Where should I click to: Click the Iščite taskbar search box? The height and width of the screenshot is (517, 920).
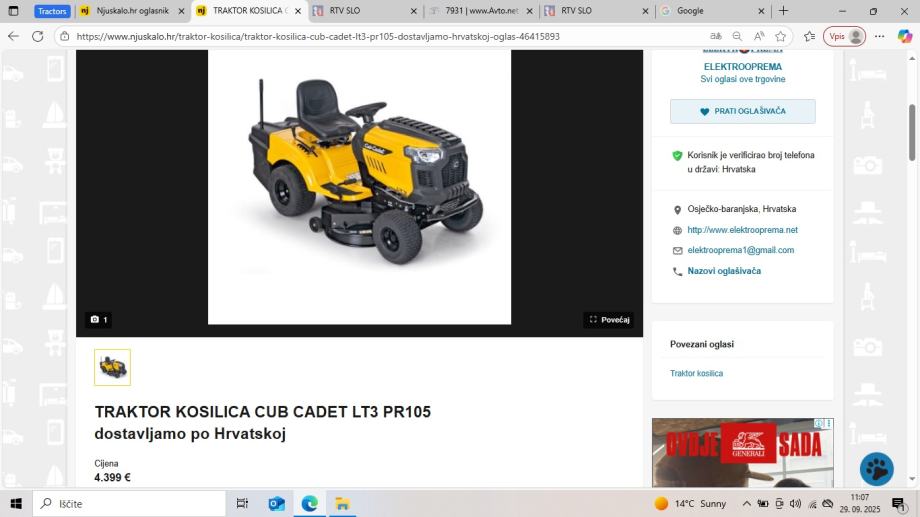[x=129, y=504]
